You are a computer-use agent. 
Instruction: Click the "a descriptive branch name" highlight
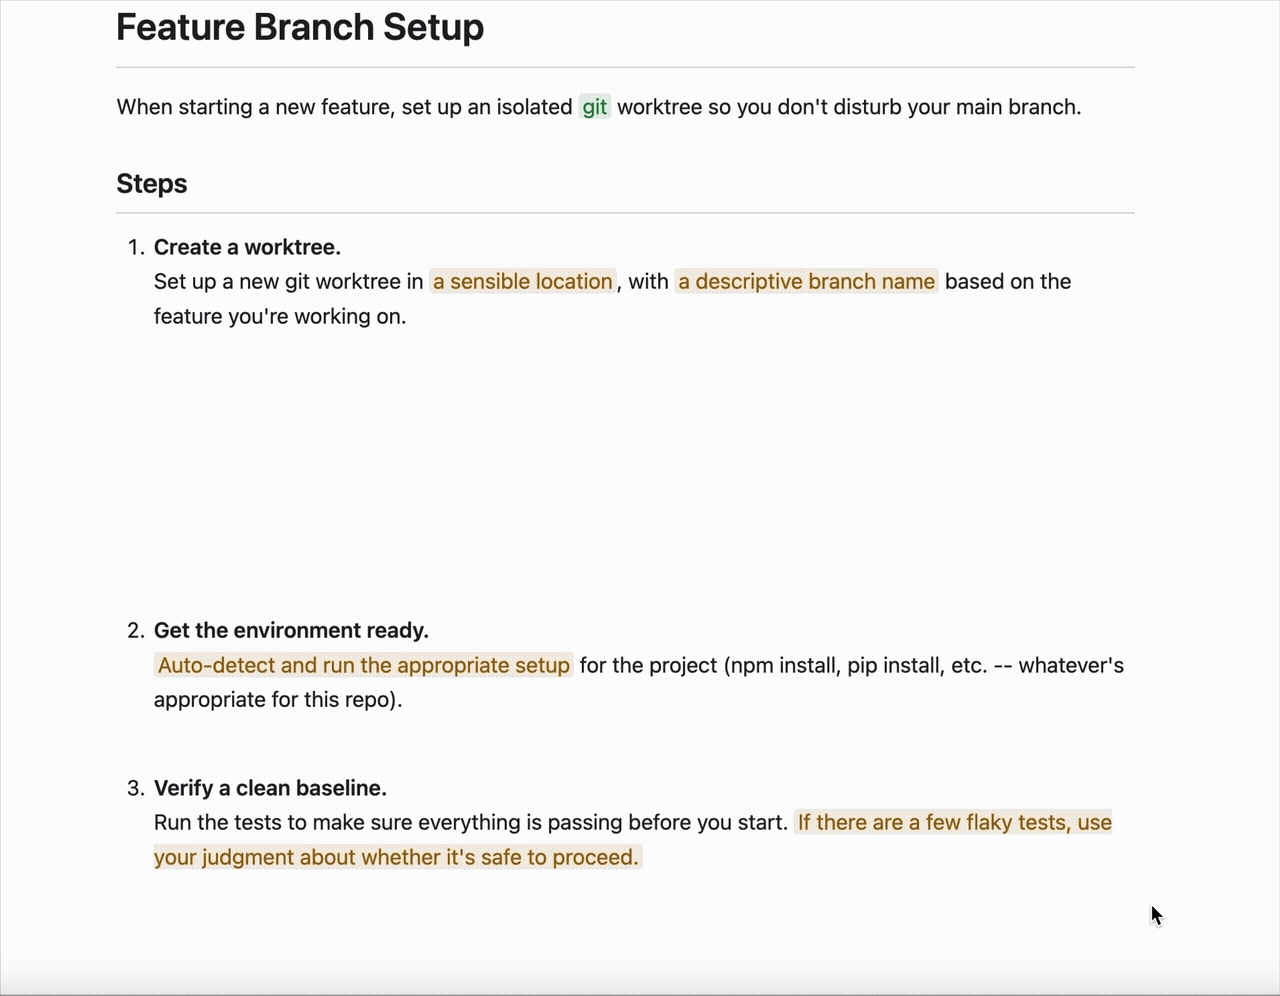point(806,282)
